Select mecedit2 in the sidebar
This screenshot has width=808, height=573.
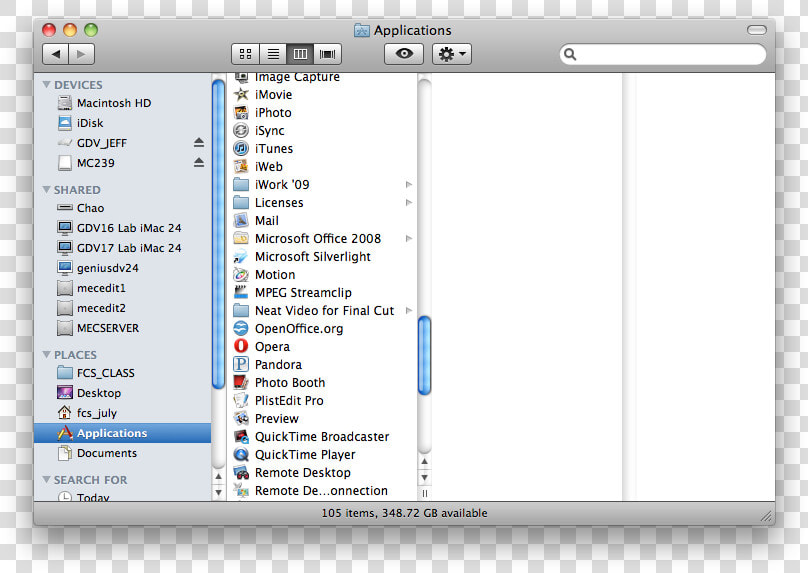pos(123,308)
